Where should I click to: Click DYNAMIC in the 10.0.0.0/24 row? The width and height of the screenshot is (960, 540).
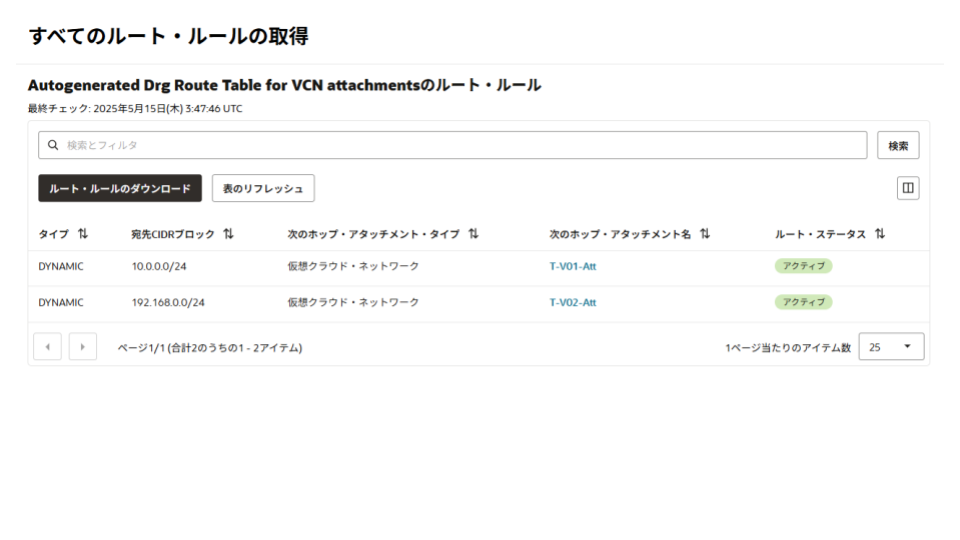tap(61, 266)
